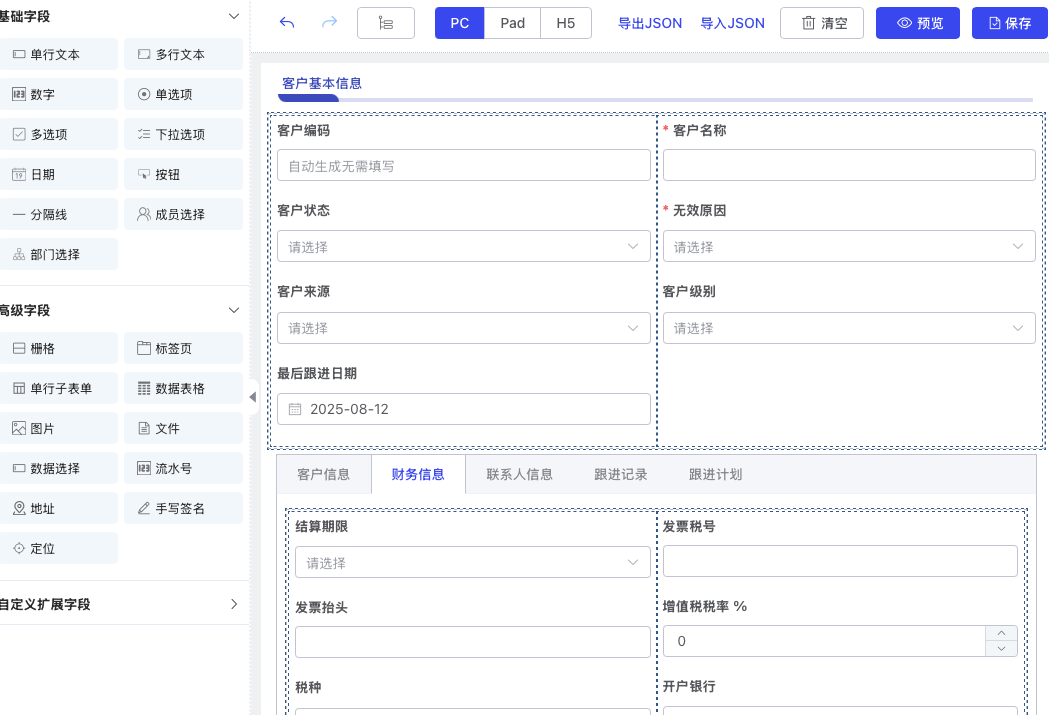Image resolution: width=1049 pixels, height=715 pixels.
Task: Add a 手写签名 component
Action: 183,508
